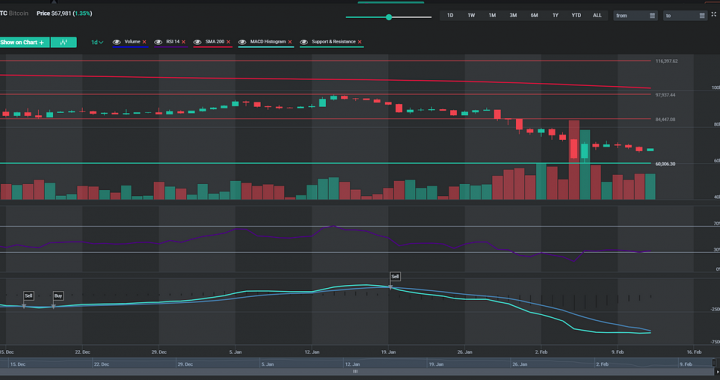Click the Show on Chart + button
Image resolution: width=720 pixels, height=380 pixels.
(x=24, y=42)
